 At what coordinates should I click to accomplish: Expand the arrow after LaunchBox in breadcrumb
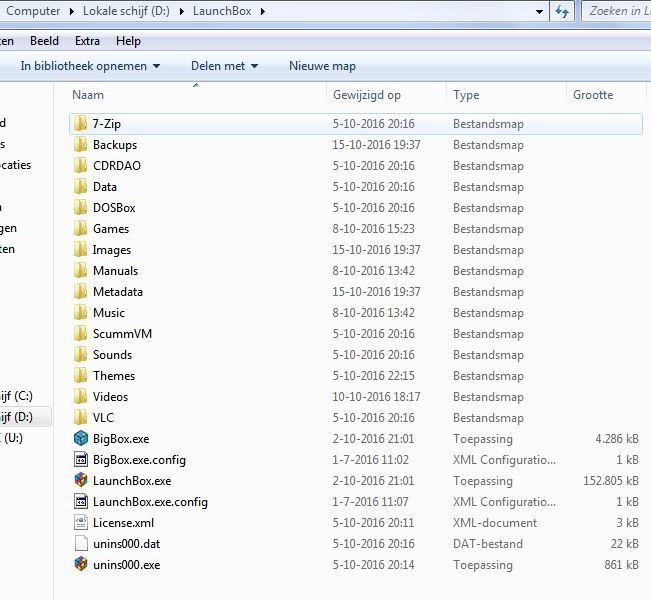click(x=263, y=11)
